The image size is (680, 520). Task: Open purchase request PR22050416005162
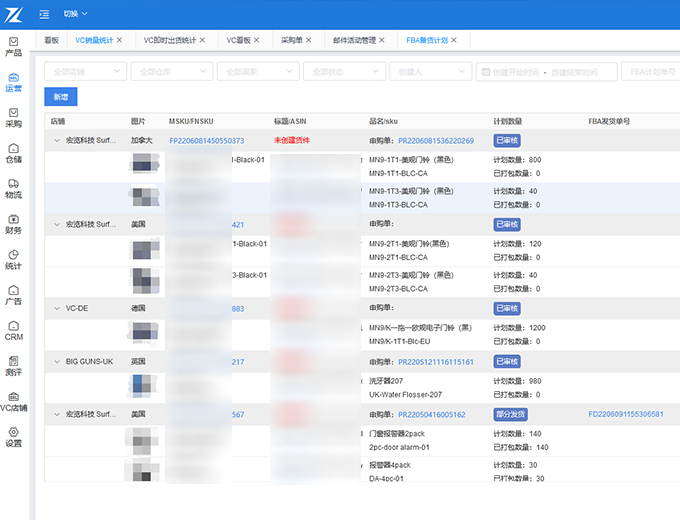[432, 415]
